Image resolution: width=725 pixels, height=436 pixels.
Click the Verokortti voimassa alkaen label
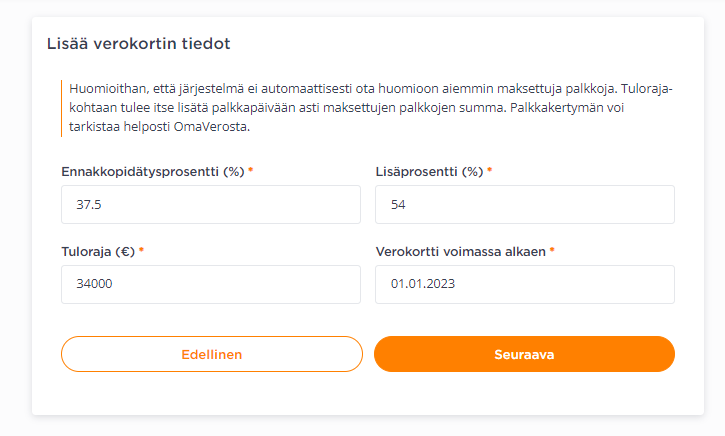tap(461, 252)
